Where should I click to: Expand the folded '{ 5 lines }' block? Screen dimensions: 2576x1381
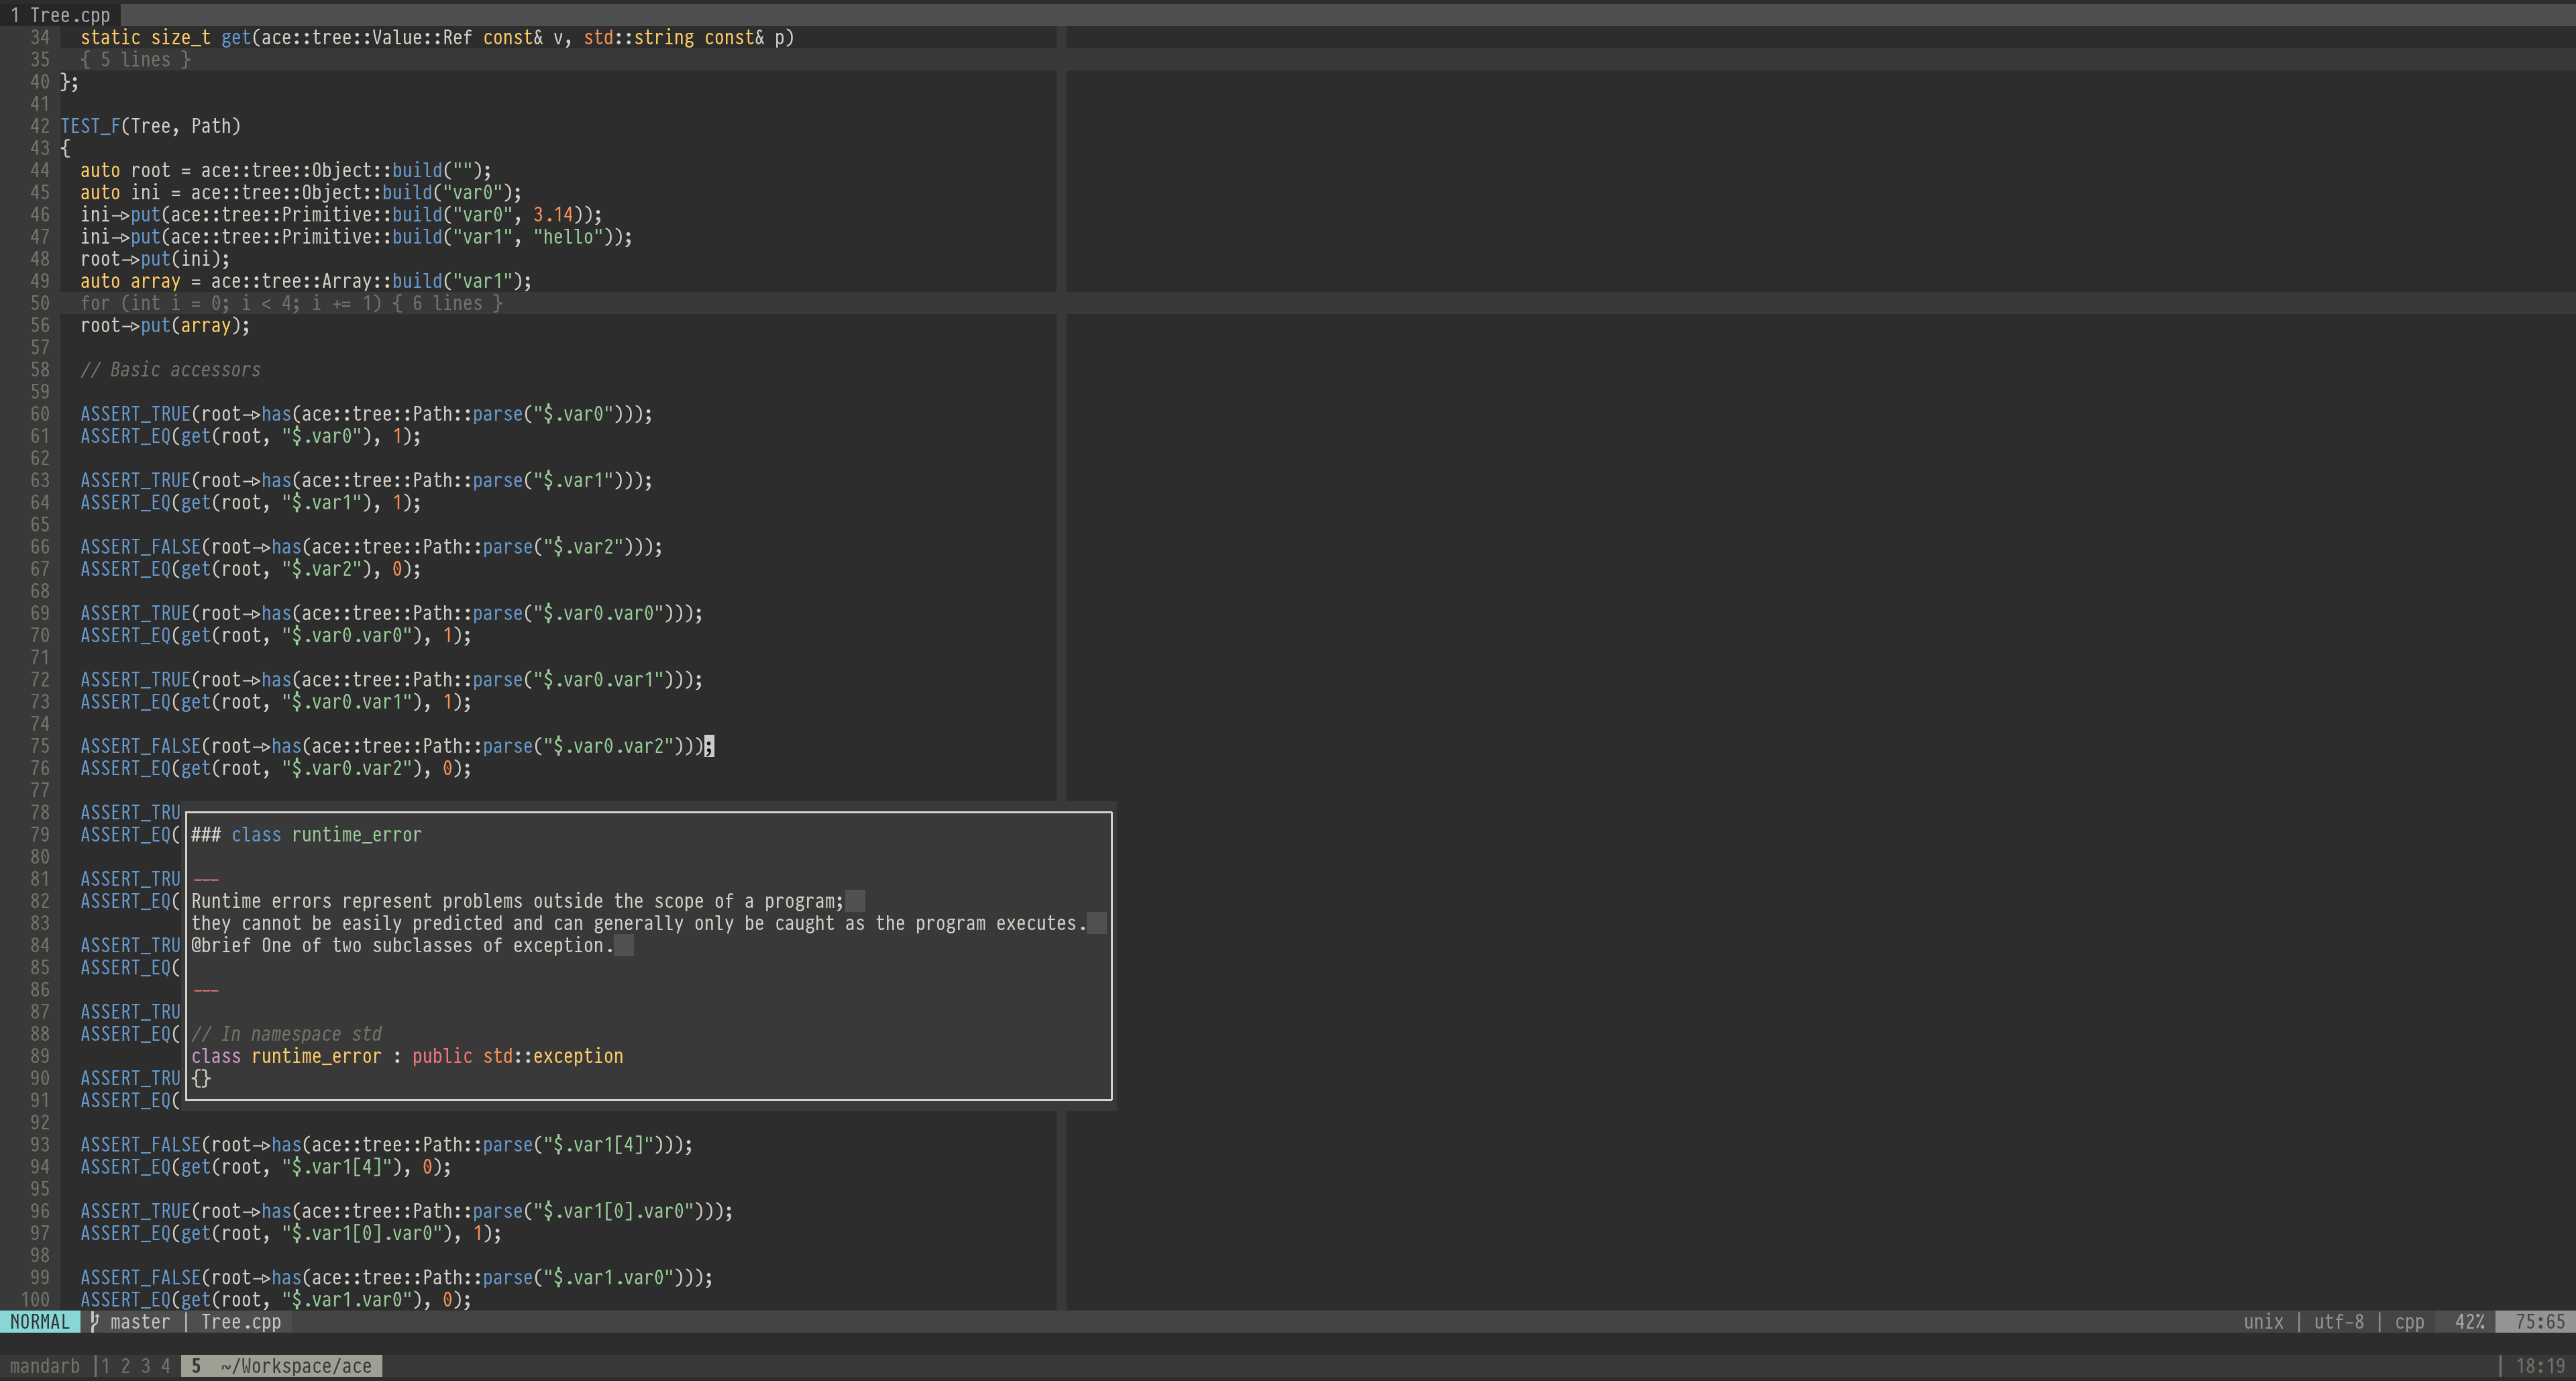click(x=135, y=59)
